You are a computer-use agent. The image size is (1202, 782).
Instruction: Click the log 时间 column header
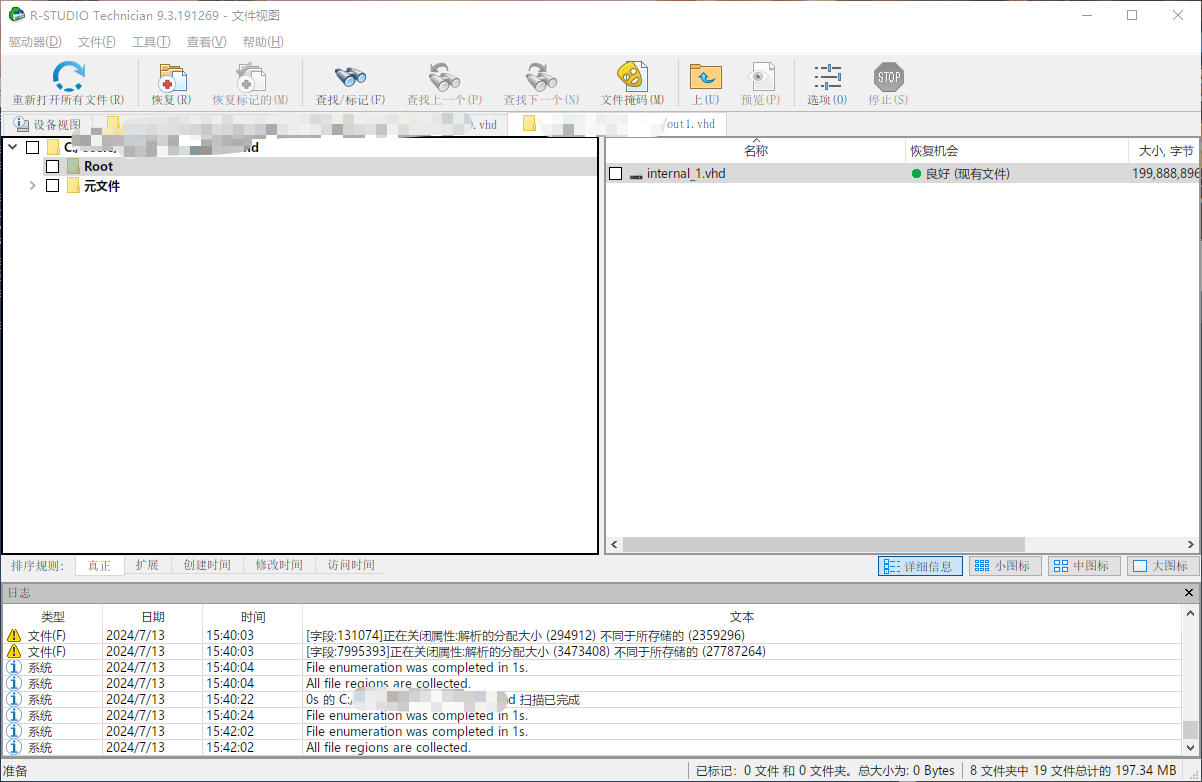[x=253, y=617]
